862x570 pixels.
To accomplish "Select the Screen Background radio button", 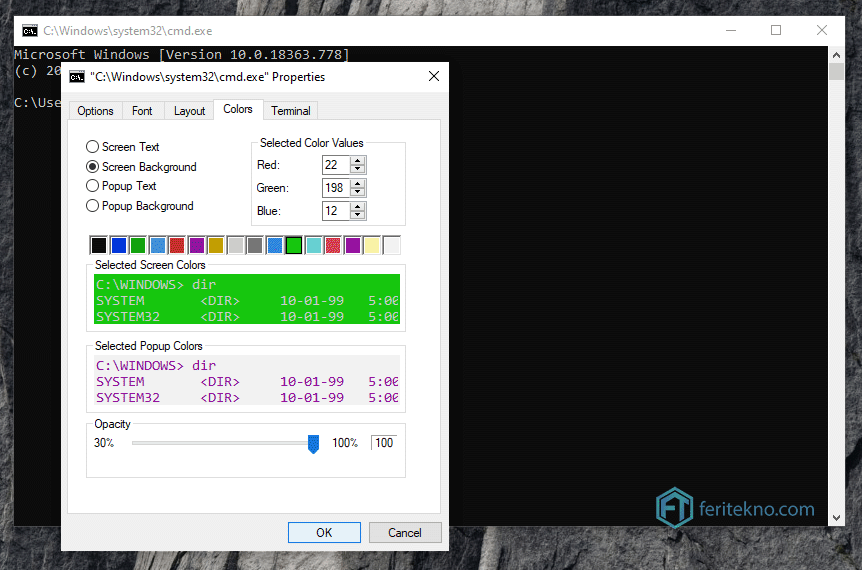I will pyautogui.click(x=92, y=167).
